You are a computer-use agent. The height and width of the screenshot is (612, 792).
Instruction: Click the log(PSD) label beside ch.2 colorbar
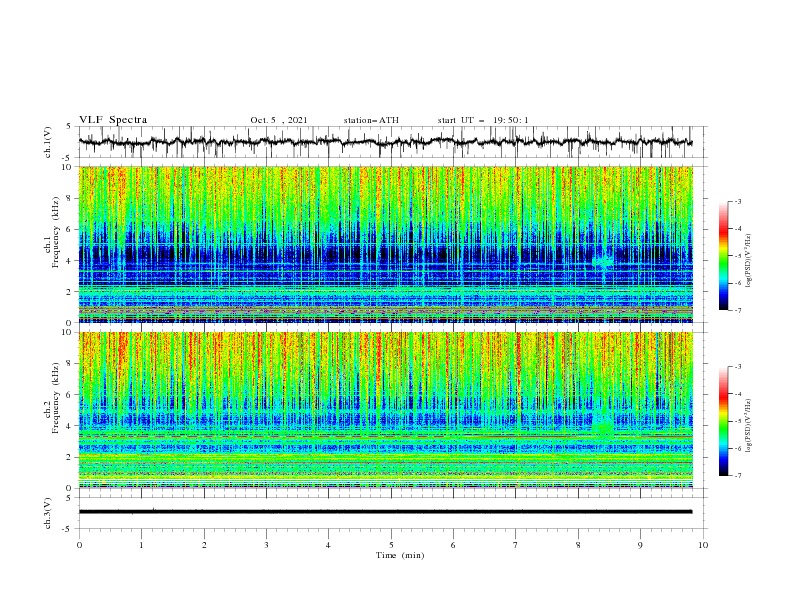tap(749, 426)
